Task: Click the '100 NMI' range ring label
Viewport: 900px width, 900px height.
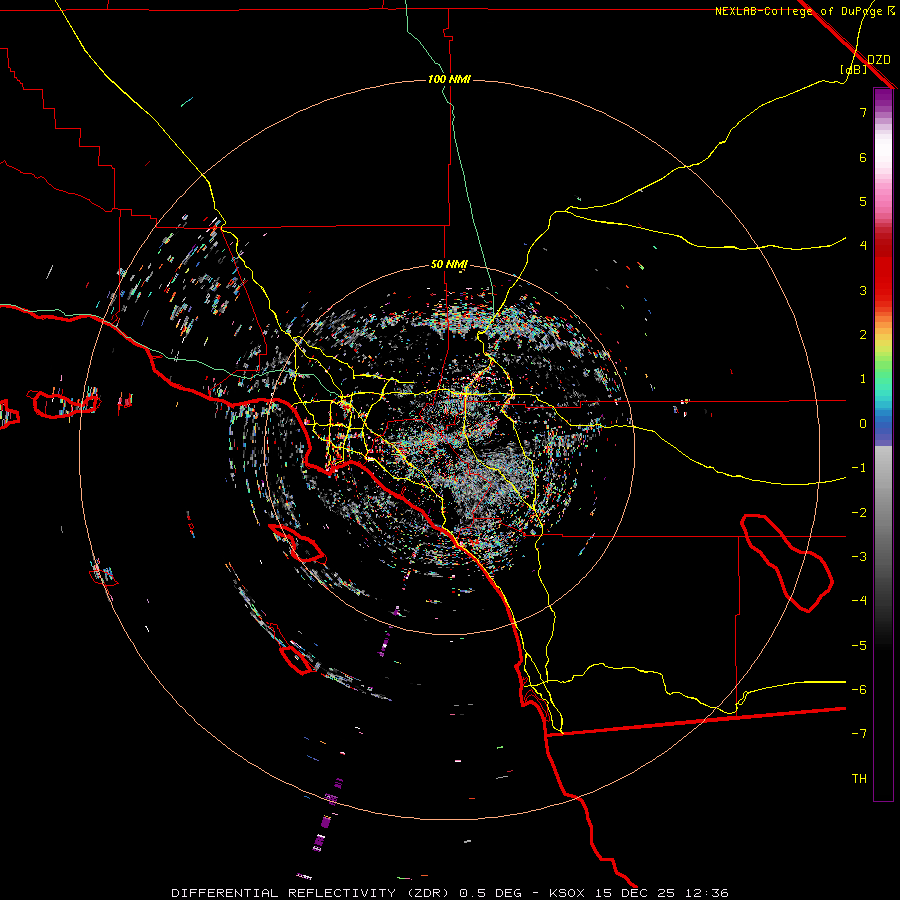Action: pyautogui.click(x=449, y=79)
